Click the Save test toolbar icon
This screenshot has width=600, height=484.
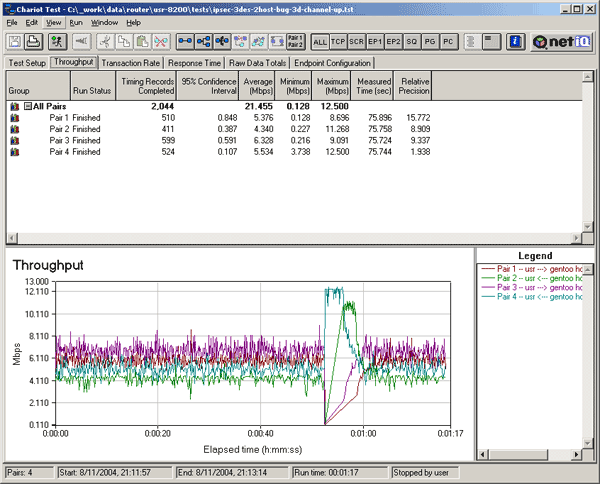tap(16, 42)
